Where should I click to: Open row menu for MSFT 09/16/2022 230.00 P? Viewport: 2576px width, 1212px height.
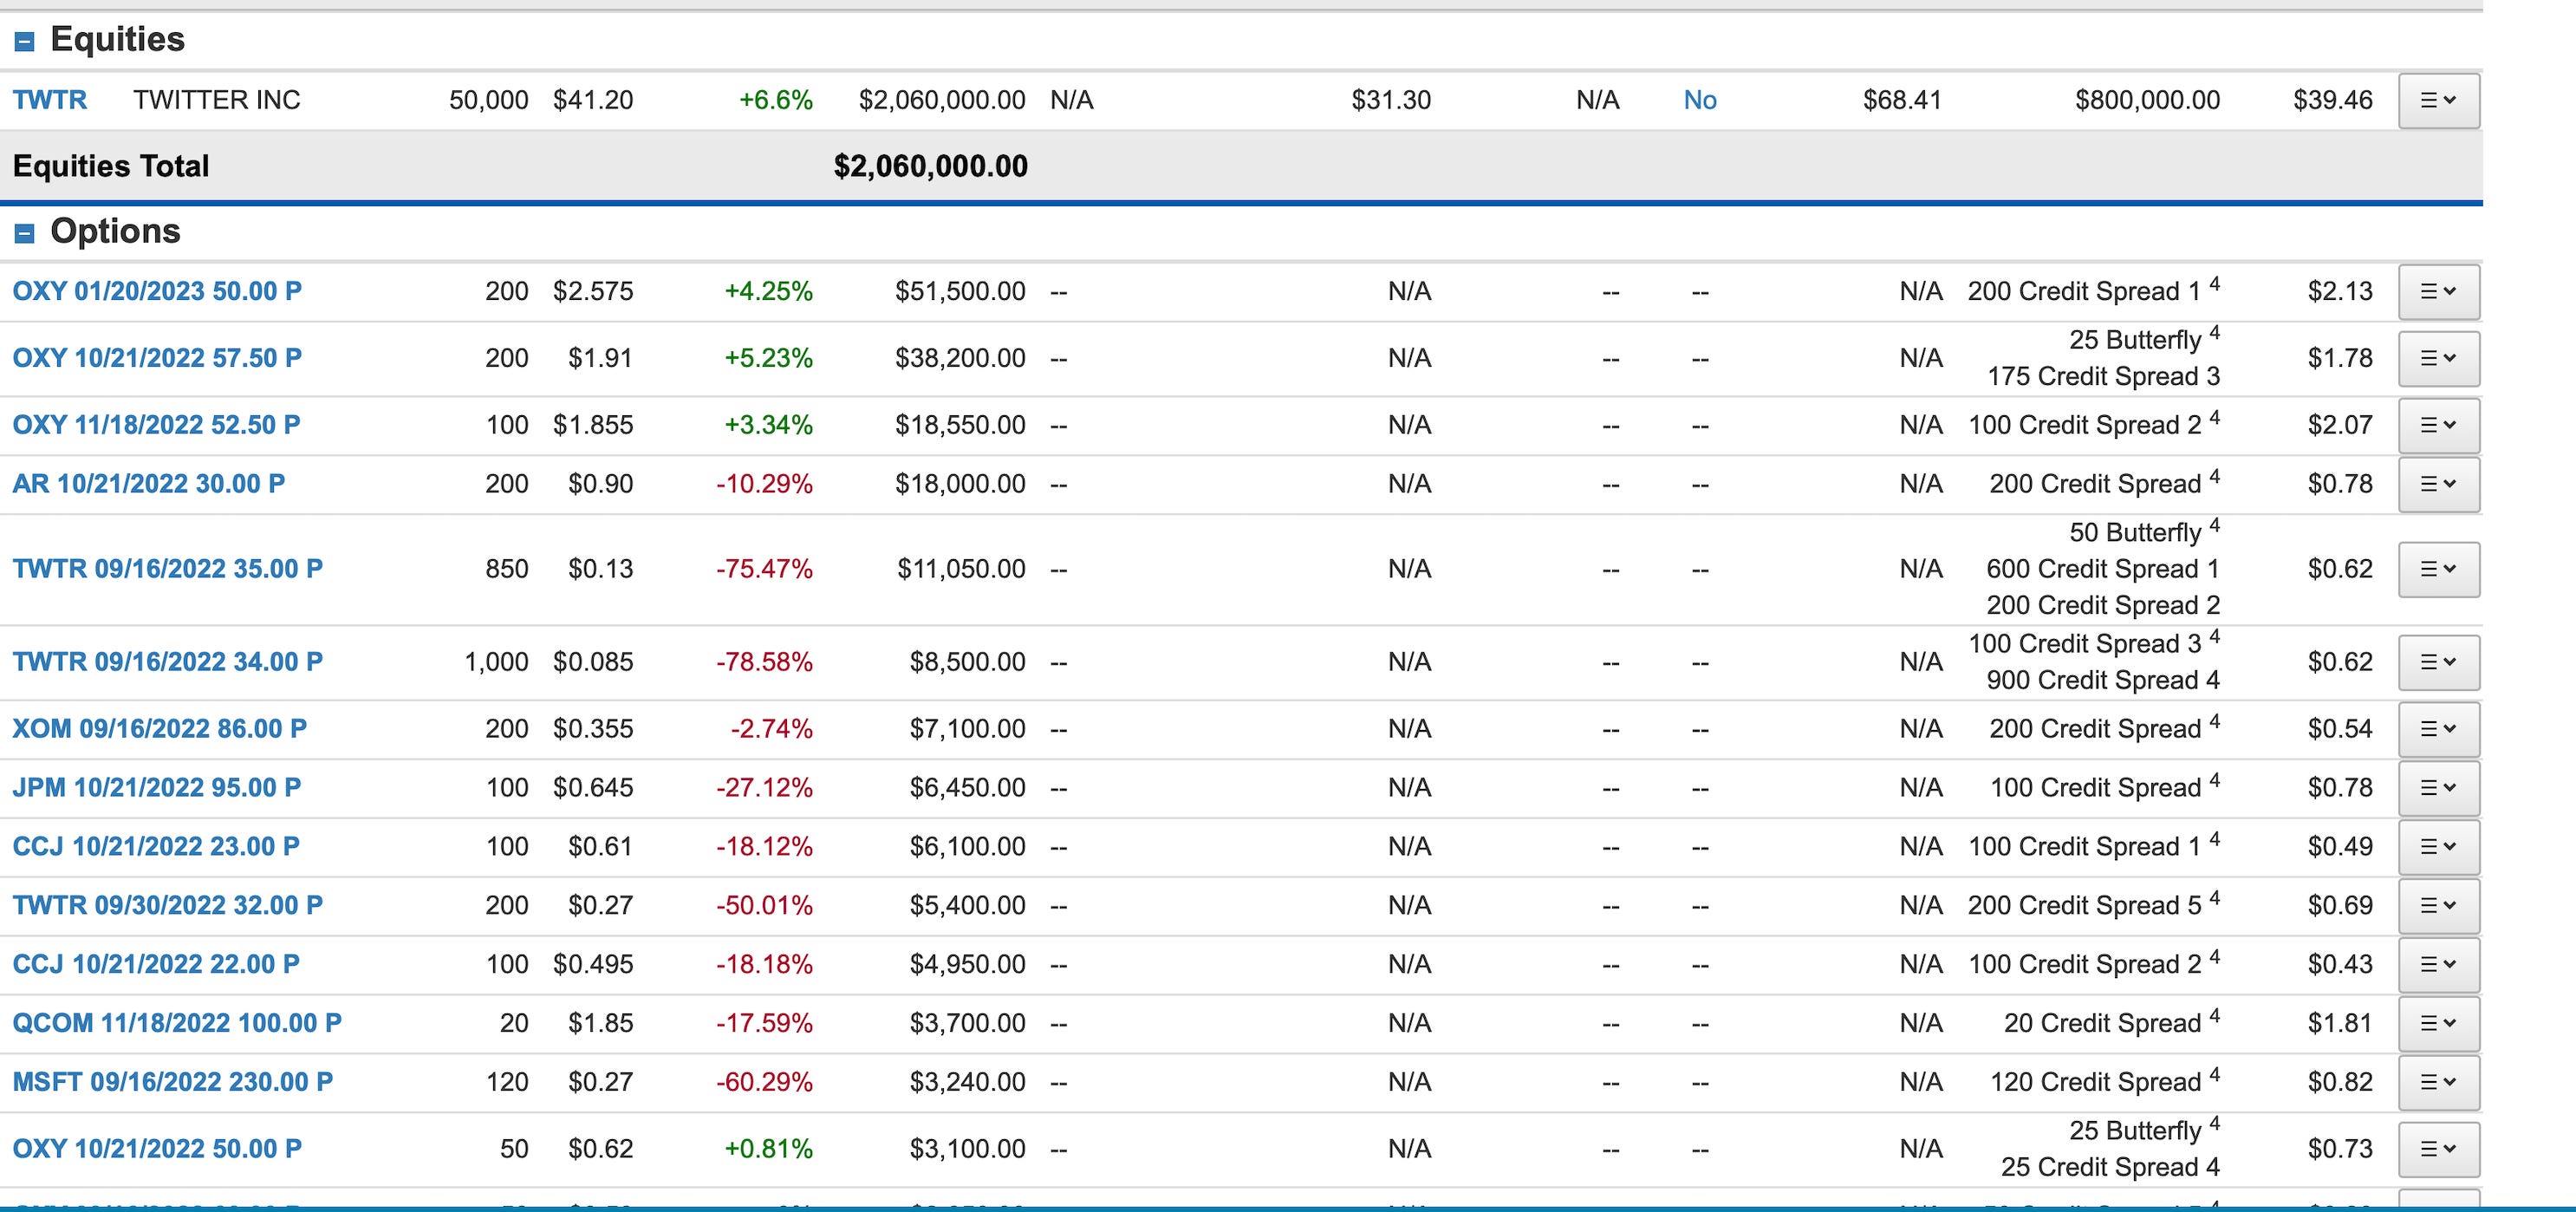point(2438,1082)
